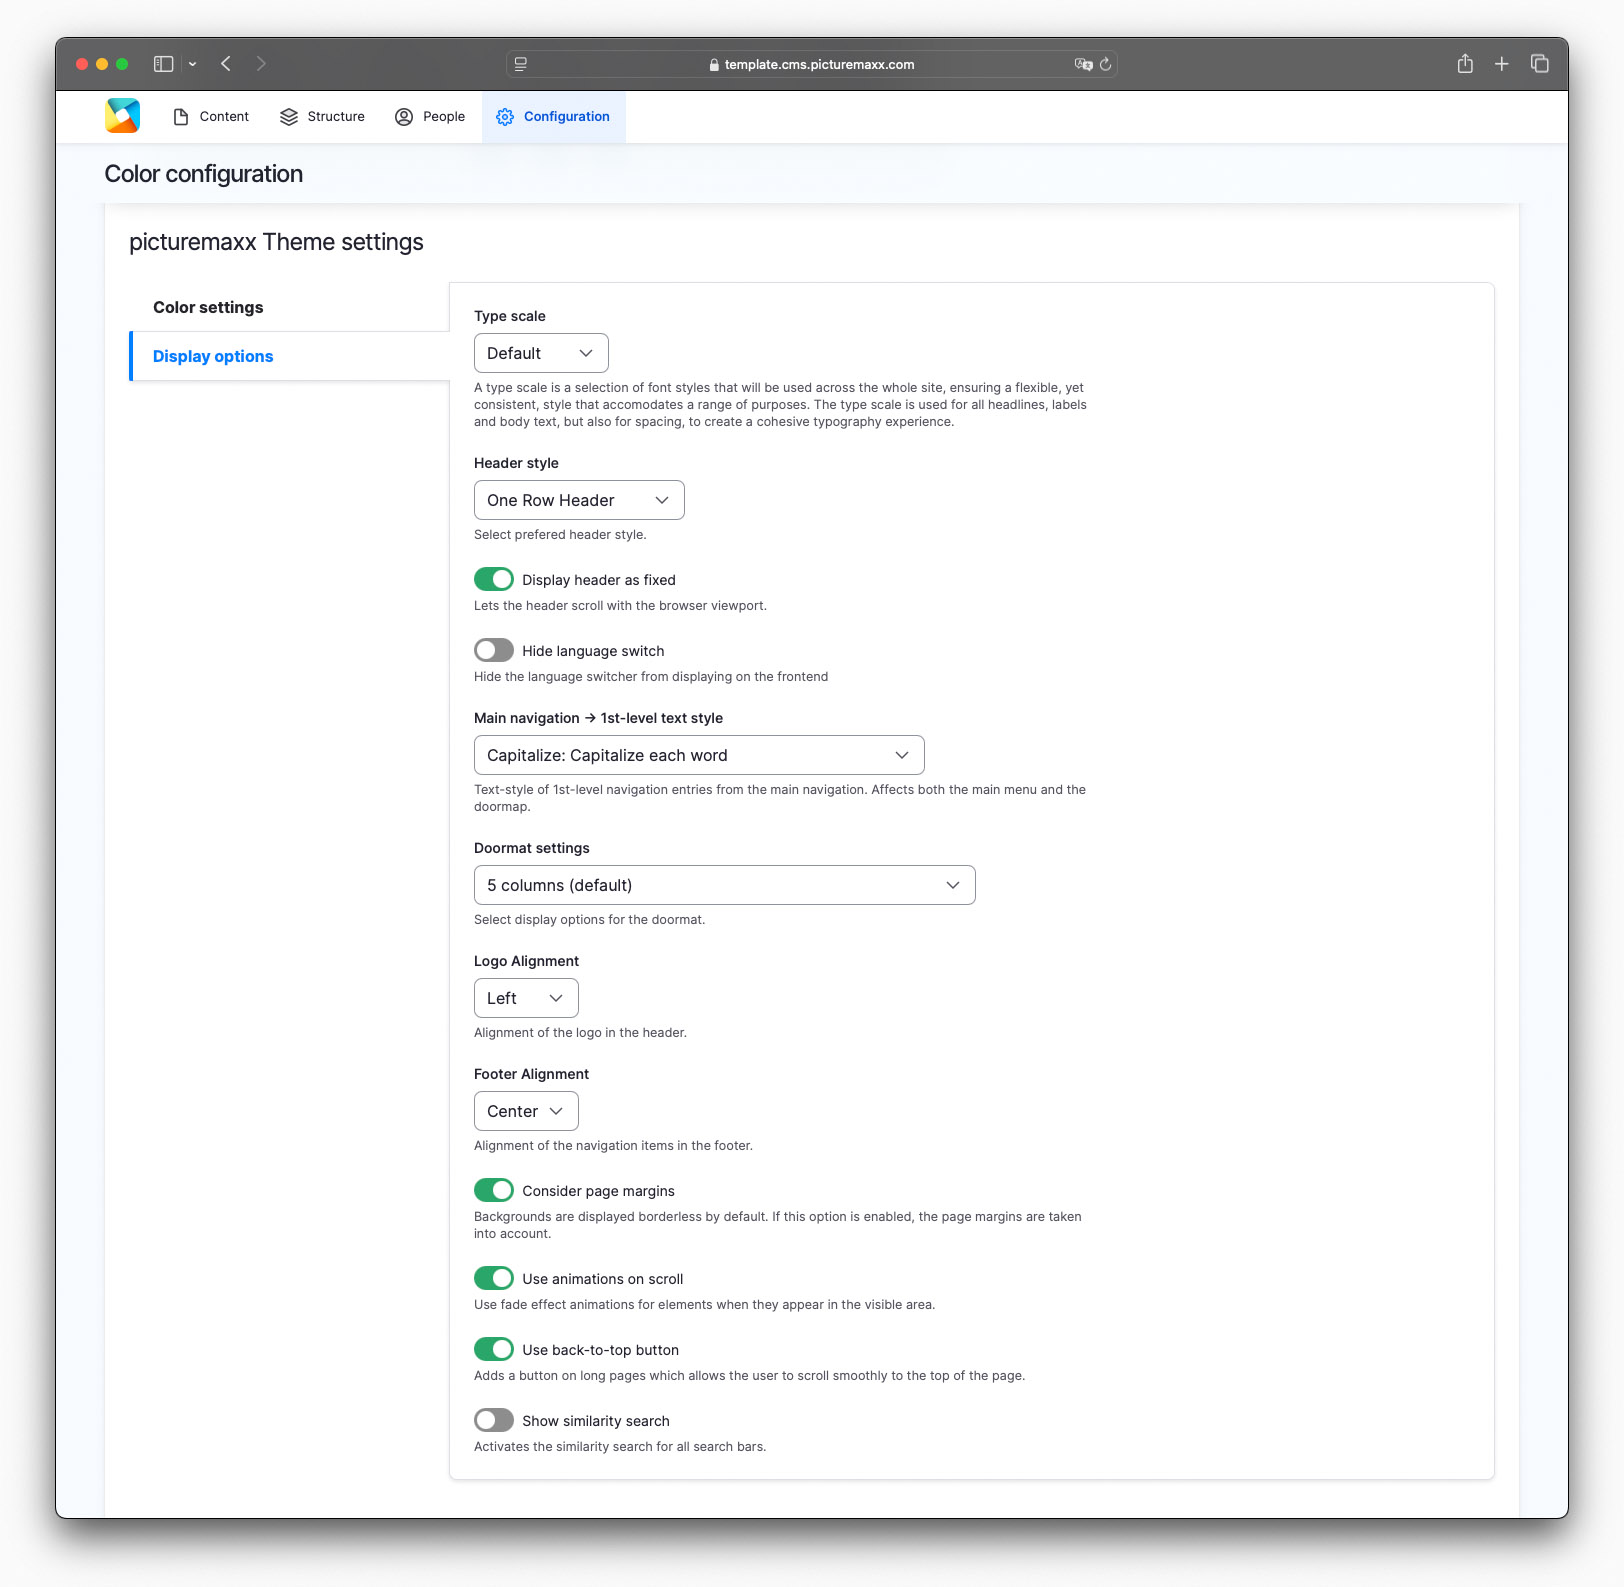Reload the page with refresh icon
1624x1587 pixels.
coord(1105,64)
